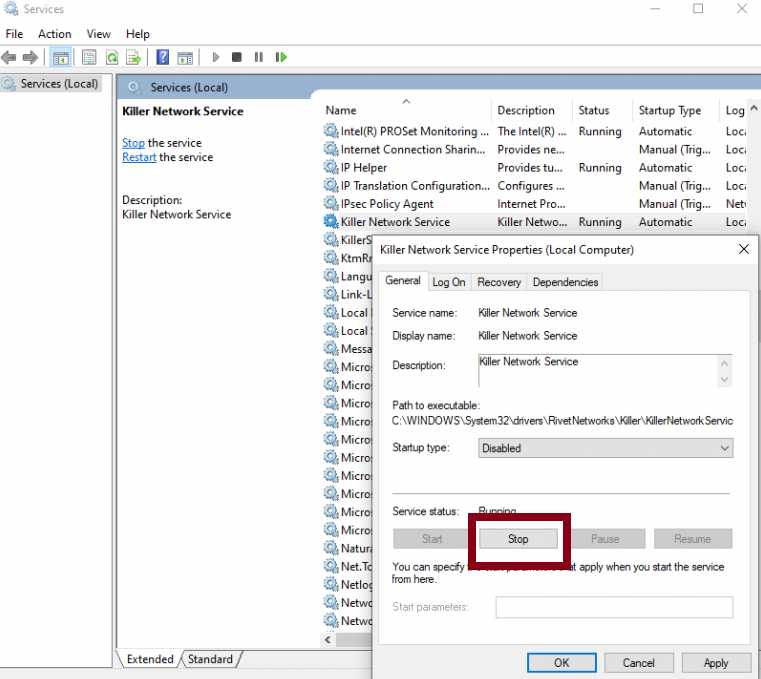Screen dimensions: 761x679
Task: Click the description box scroll up arrow
Action: [x=725, y=363]
